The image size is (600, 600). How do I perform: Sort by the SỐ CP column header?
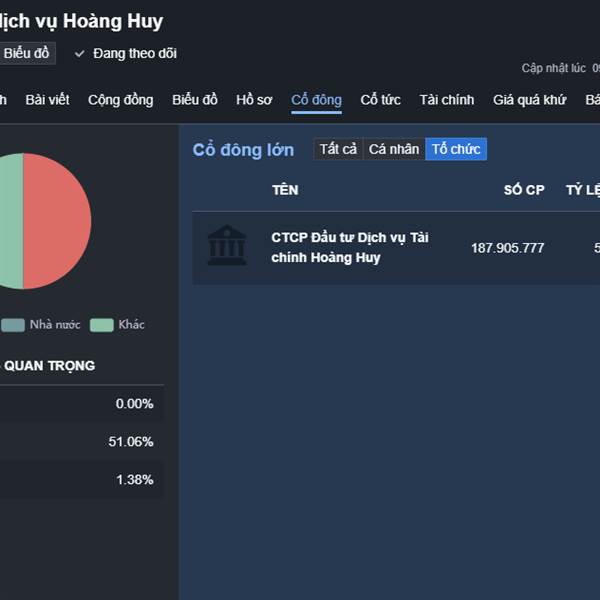click(524, 190)
